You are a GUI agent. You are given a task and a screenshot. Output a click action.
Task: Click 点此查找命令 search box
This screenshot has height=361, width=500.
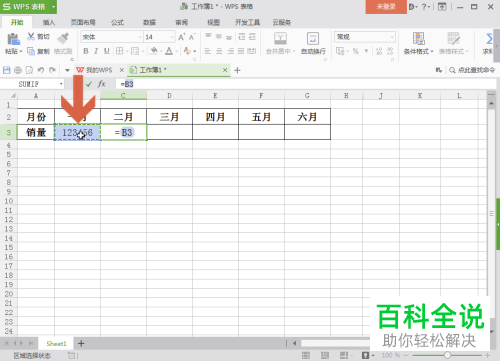tap(472, 70)
